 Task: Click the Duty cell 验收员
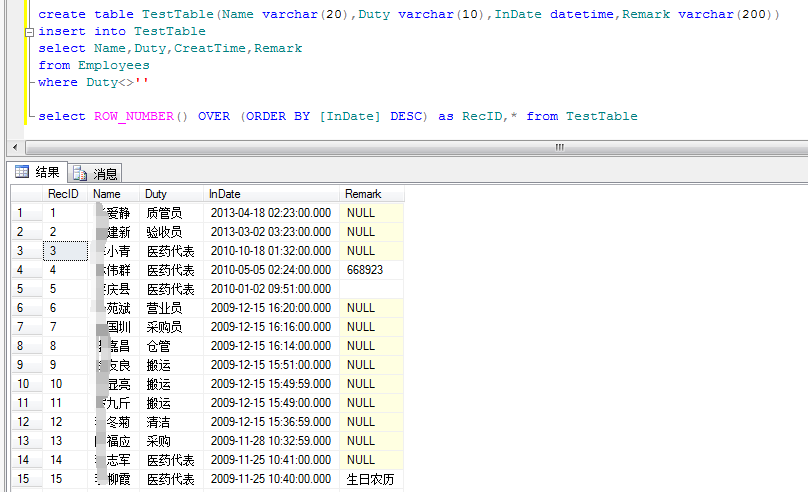coord(171,232)
